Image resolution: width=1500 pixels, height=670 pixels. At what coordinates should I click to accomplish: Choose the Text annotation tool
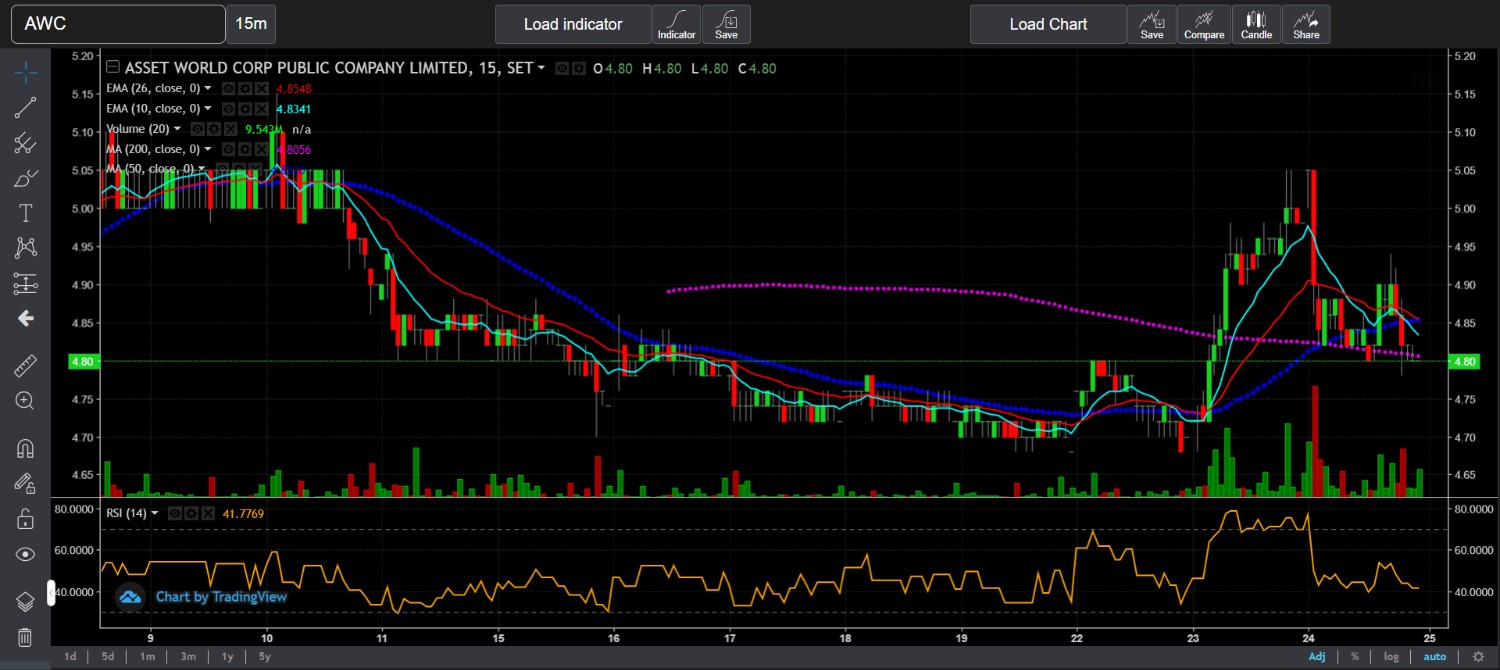(26, 213)
